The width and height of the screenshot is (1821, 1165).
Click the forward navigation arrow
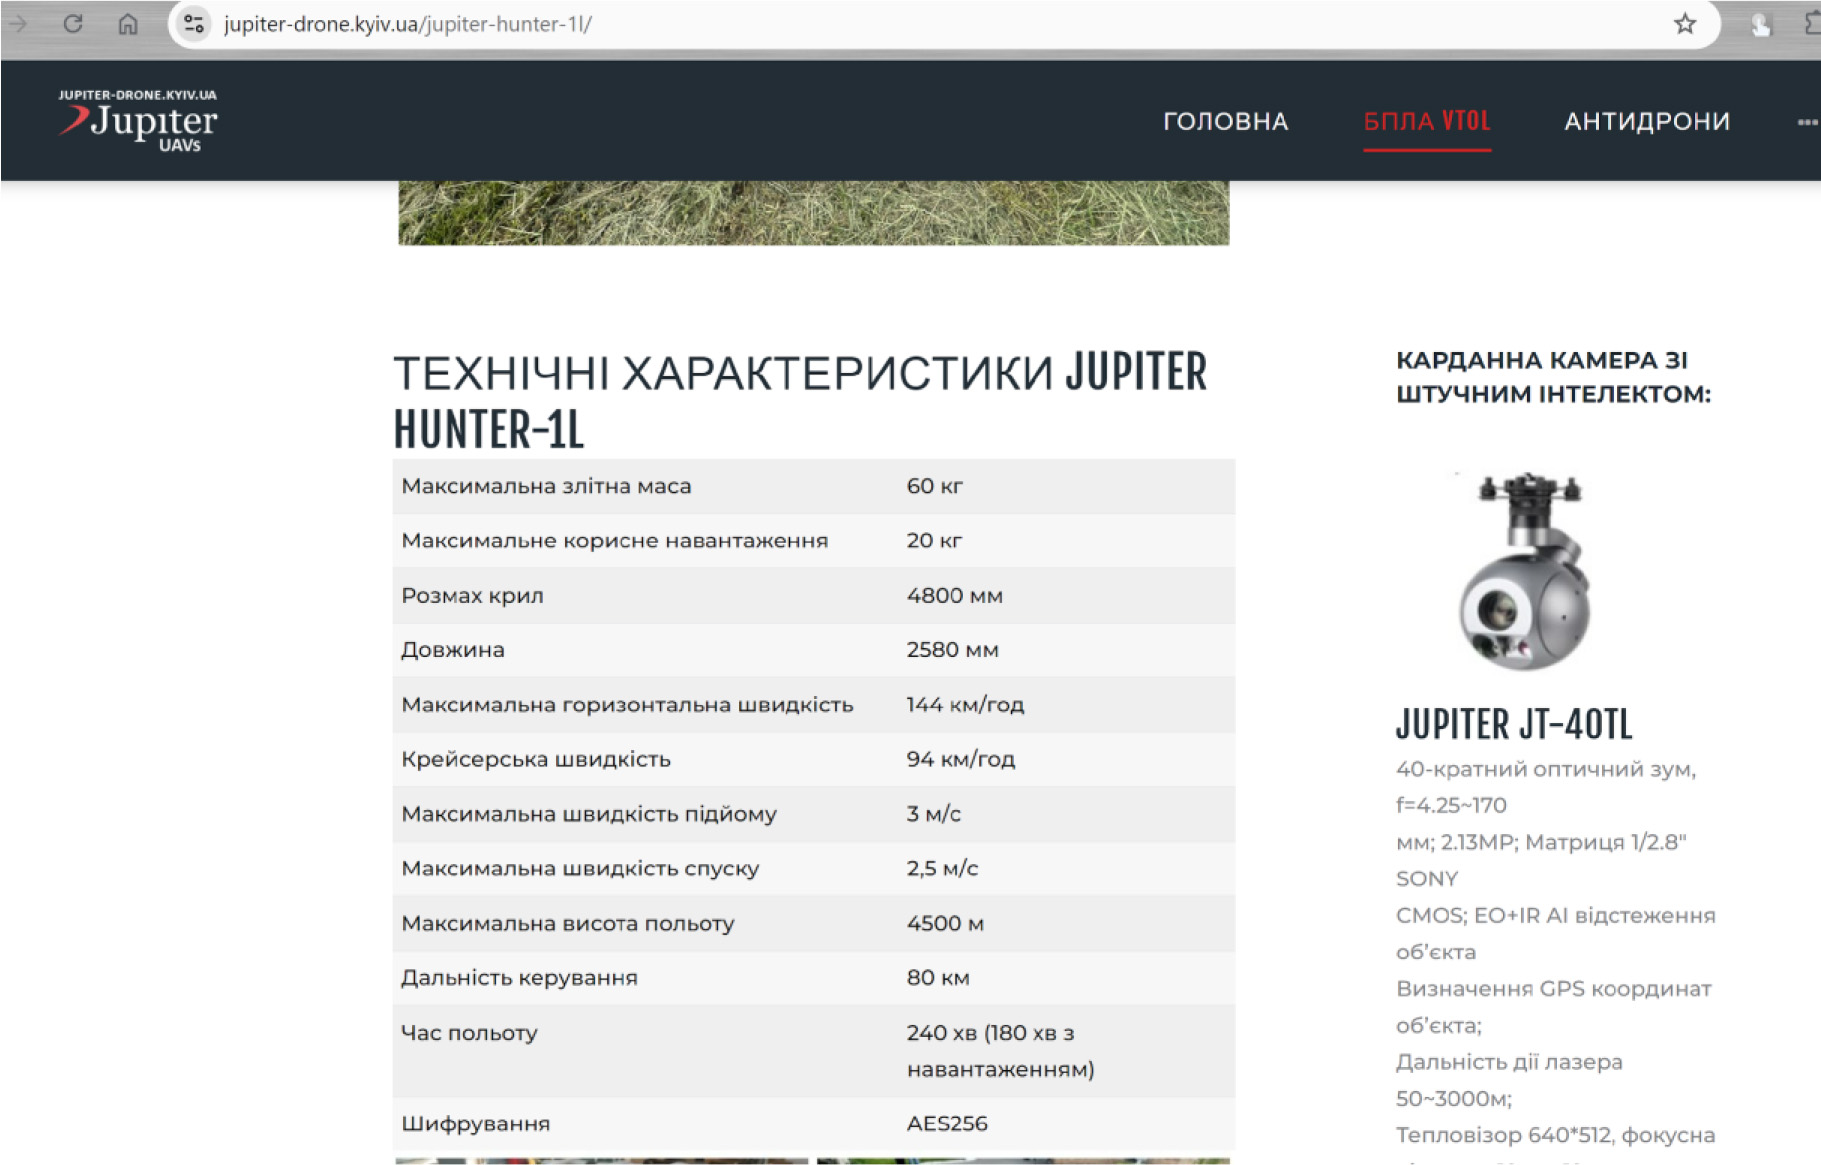click(18, 24)
